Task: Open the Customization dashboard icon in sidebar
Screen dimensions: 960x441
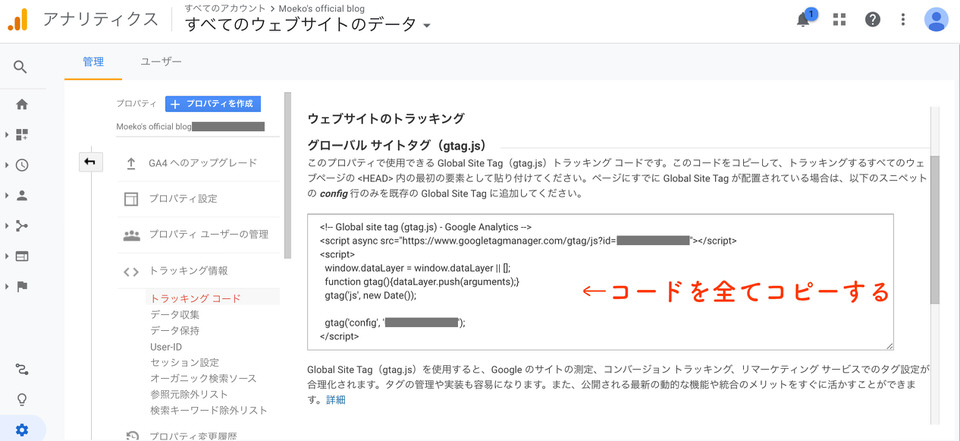Action: point(22,134)
